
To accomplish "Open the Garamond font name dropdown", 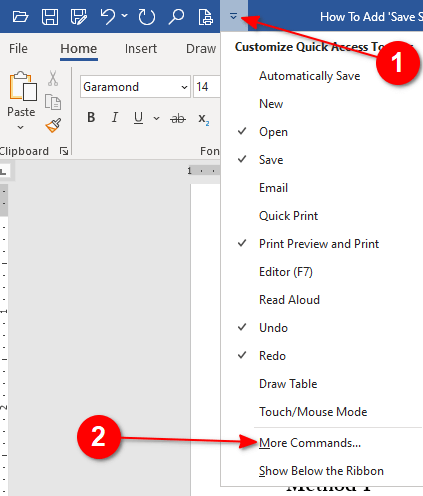I will click(184, 87).
